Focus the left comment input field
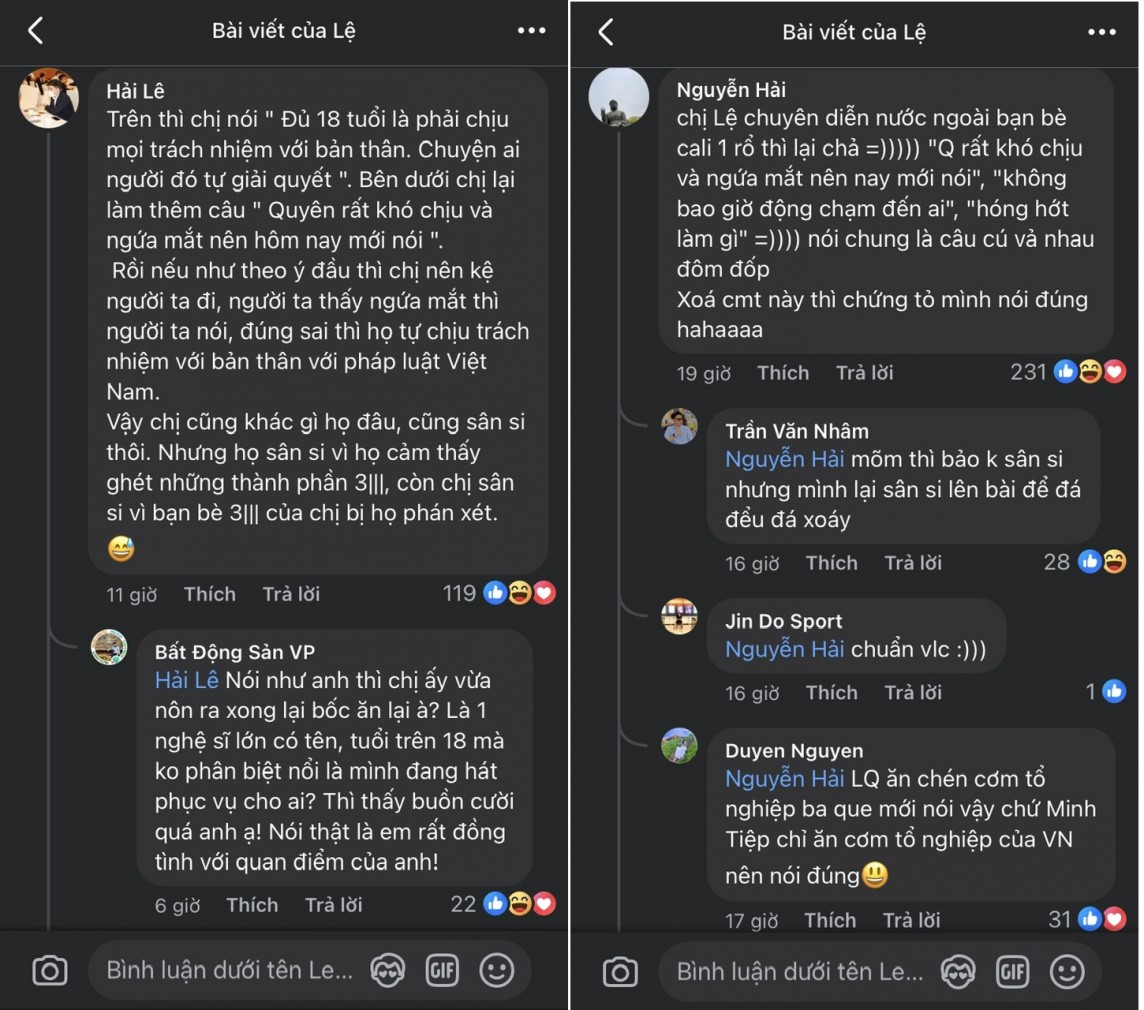 [x=230, y=970]
